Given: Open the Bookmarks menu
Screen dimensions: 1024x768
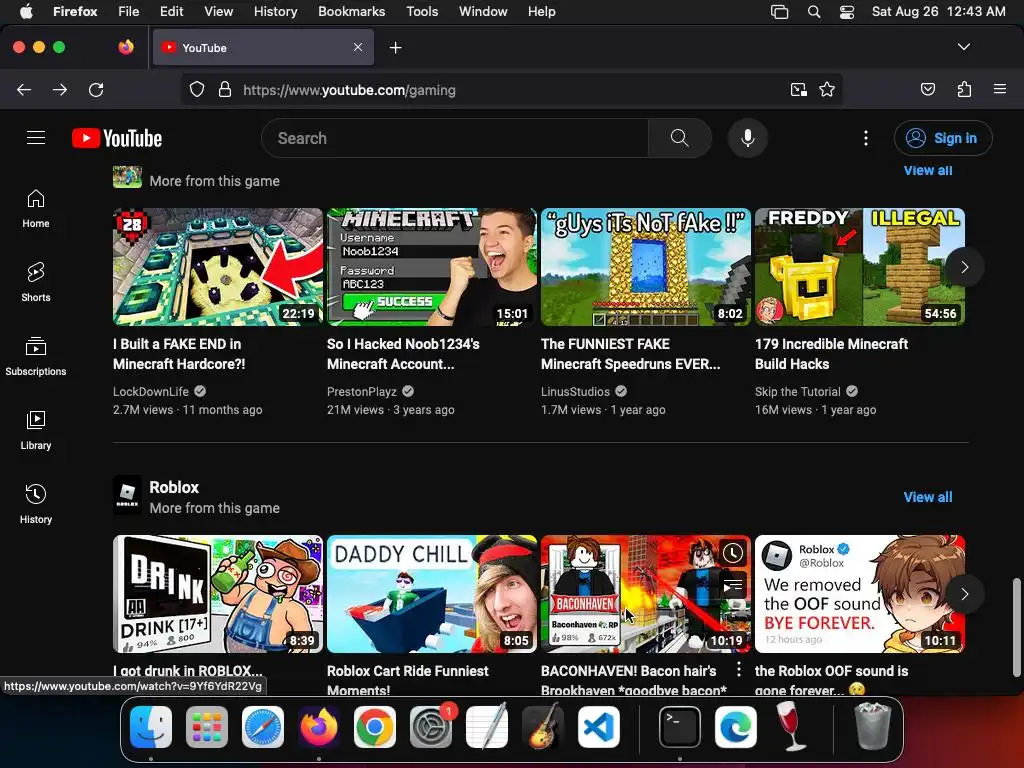Looking at the screenshot, I should [x=351, y=11].
